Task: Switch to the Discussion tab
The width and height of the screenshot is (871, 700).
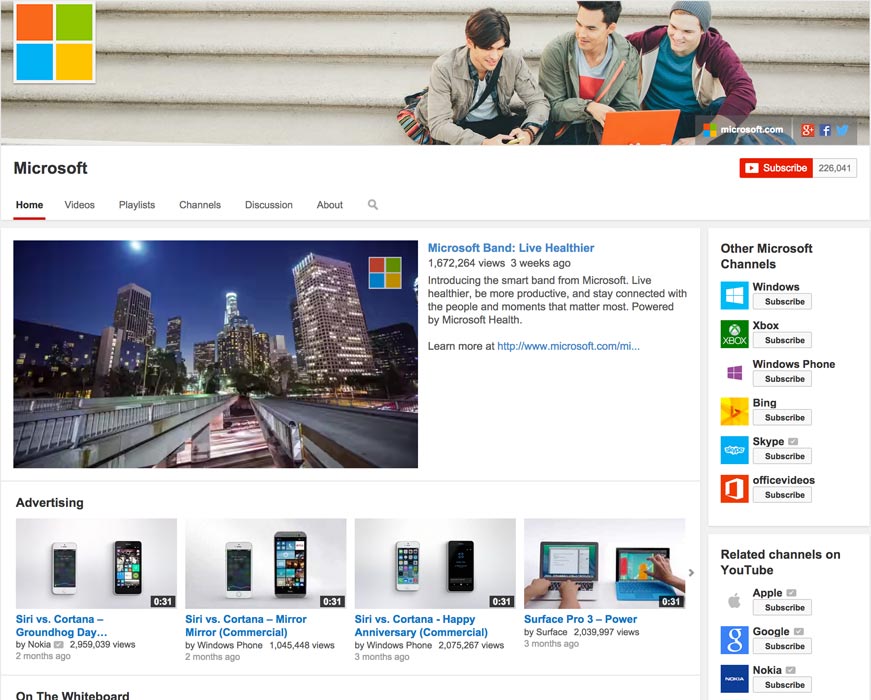Action: (269, 204)
